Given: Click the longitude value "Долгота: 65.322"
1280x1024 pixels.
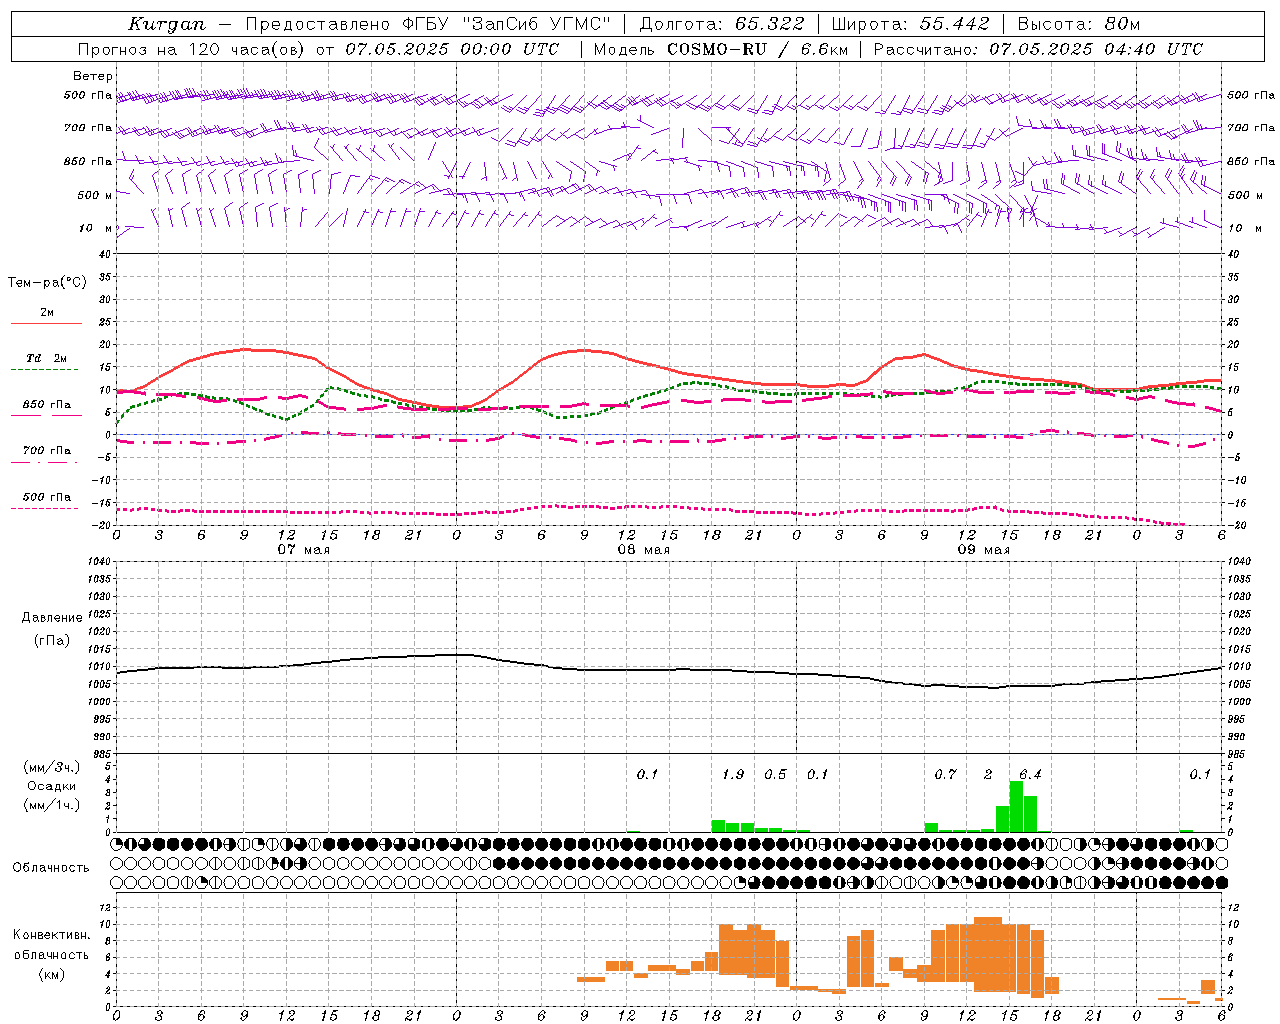Looking at the screenshot, I should click(x=722, y=23).
